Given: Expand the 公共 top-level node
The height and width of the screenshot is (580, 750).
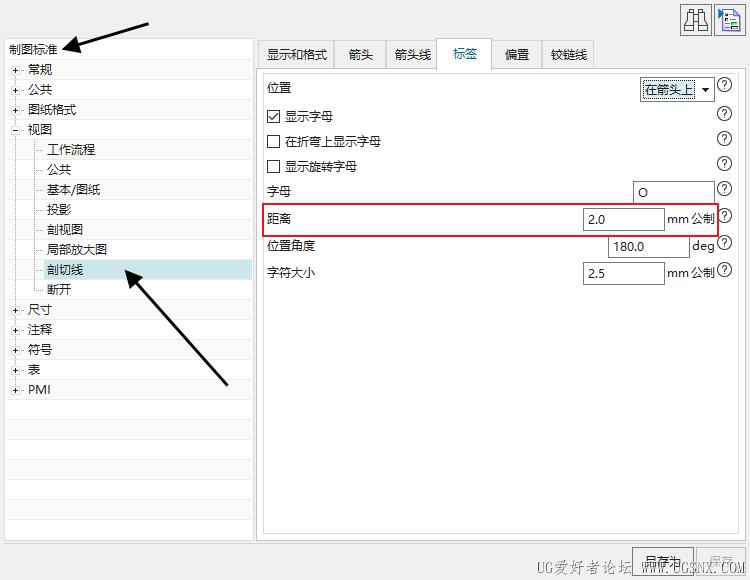Looking at the screenshot, I should pos(15,90).
